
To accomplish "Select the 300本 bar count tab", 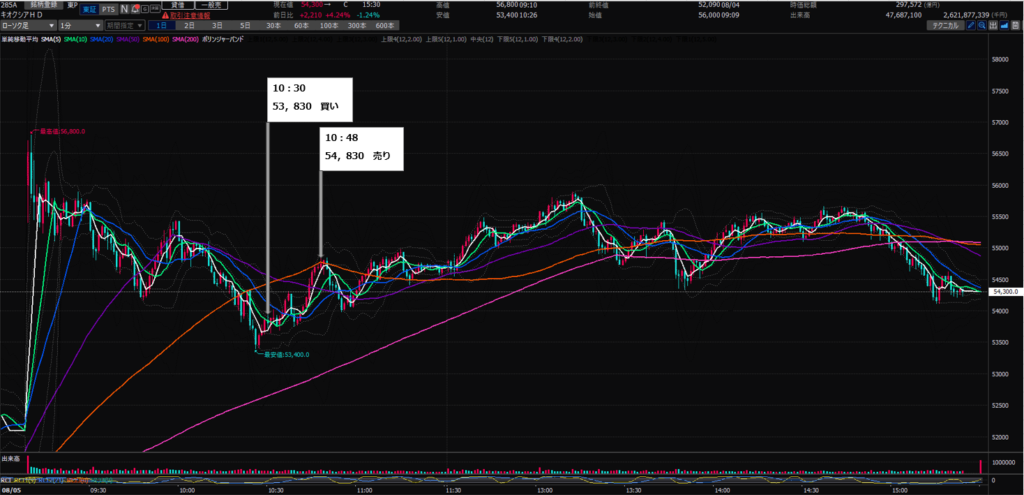I will (x=357, y=25).
